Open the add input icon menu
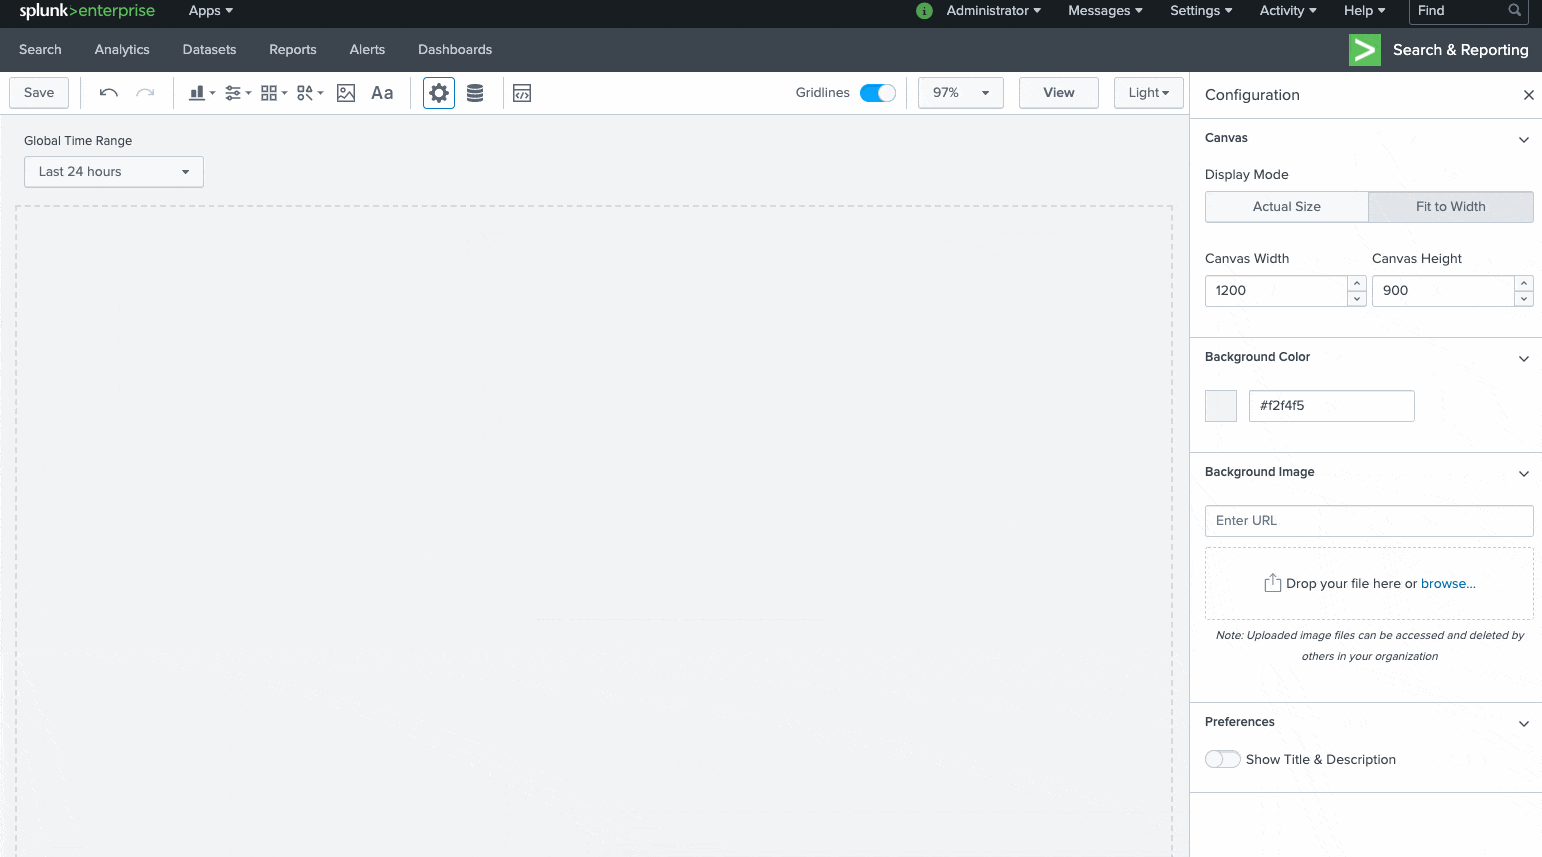The height and width of the screenshot is (857, 1542). pyautogui.click(x=238, y=93)
